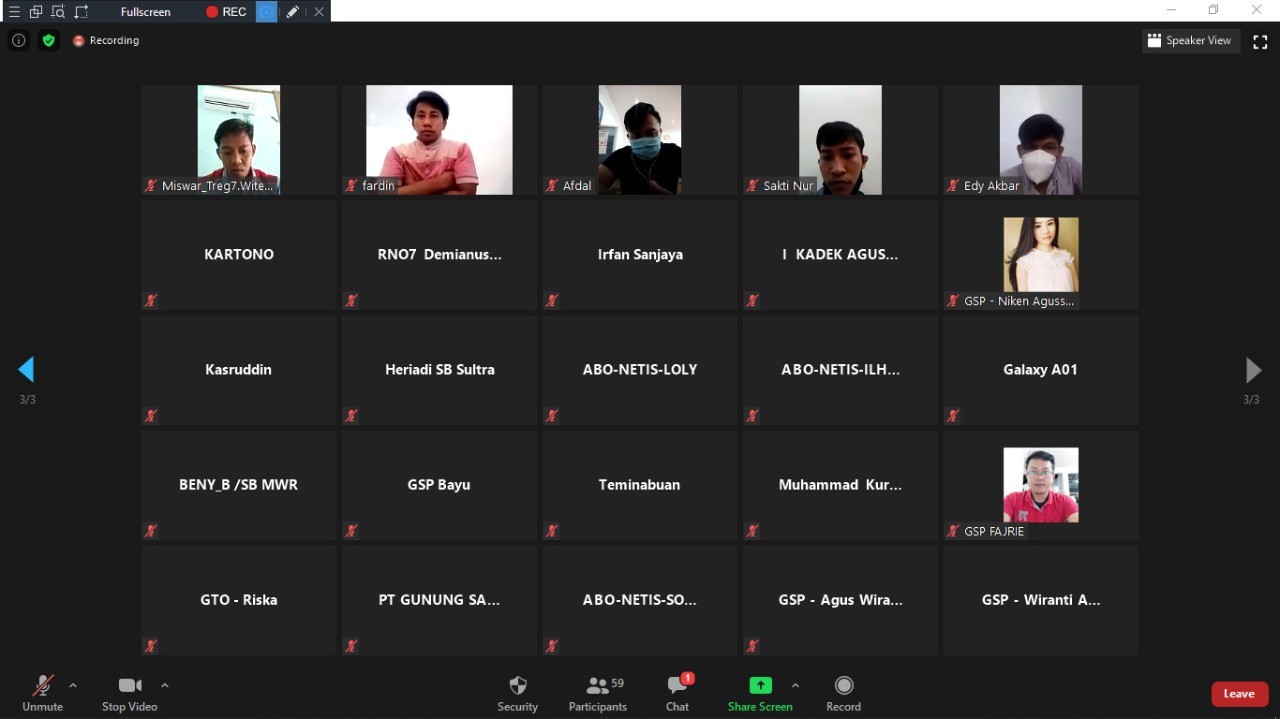Select GSP FAJRIE profile picture tile

point(1041,485)
